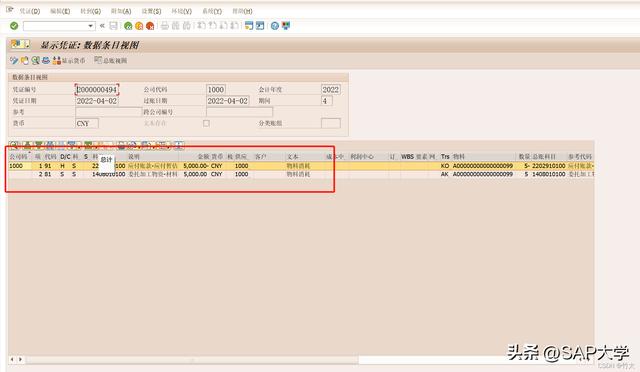Click the Find Next icon
Image resolution: width=640 pixels, height=372 pixels.
pyautogui.click(x=187, y=26)
